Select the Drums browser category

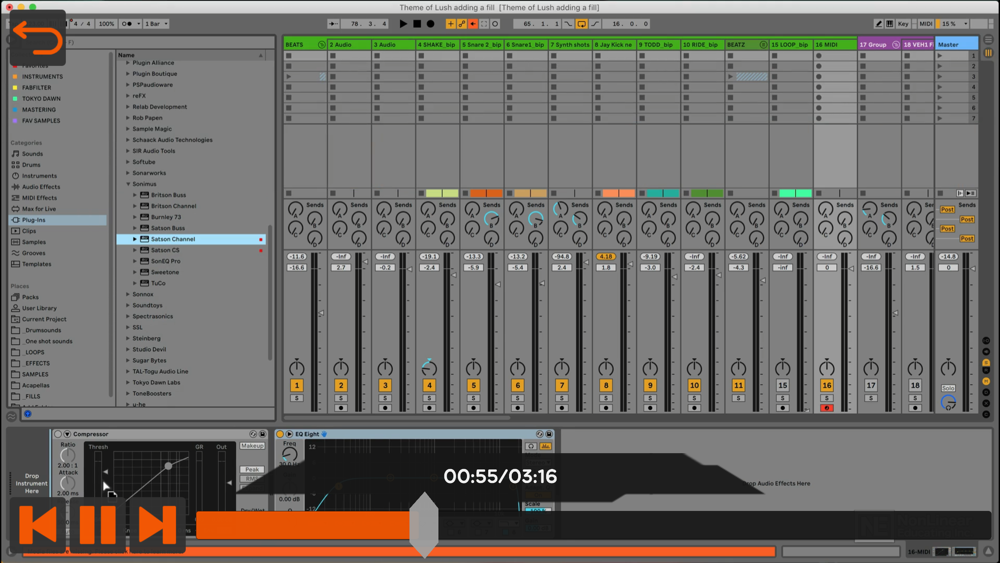31,165
